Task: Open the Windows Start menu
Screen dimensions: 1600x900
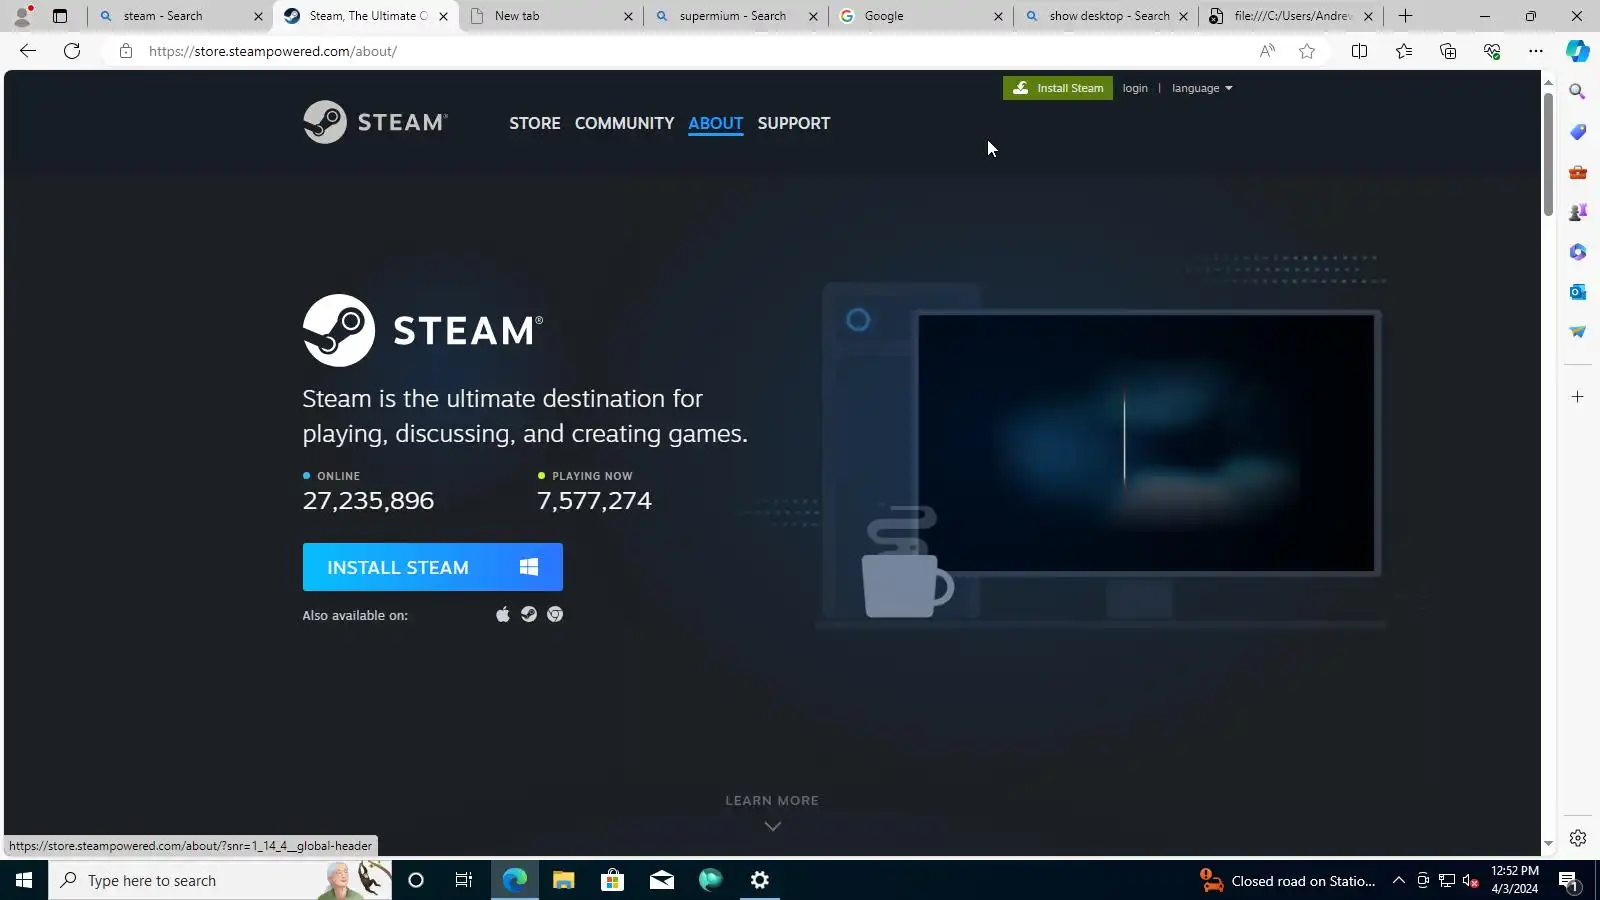Action: [x=24, y=881]
